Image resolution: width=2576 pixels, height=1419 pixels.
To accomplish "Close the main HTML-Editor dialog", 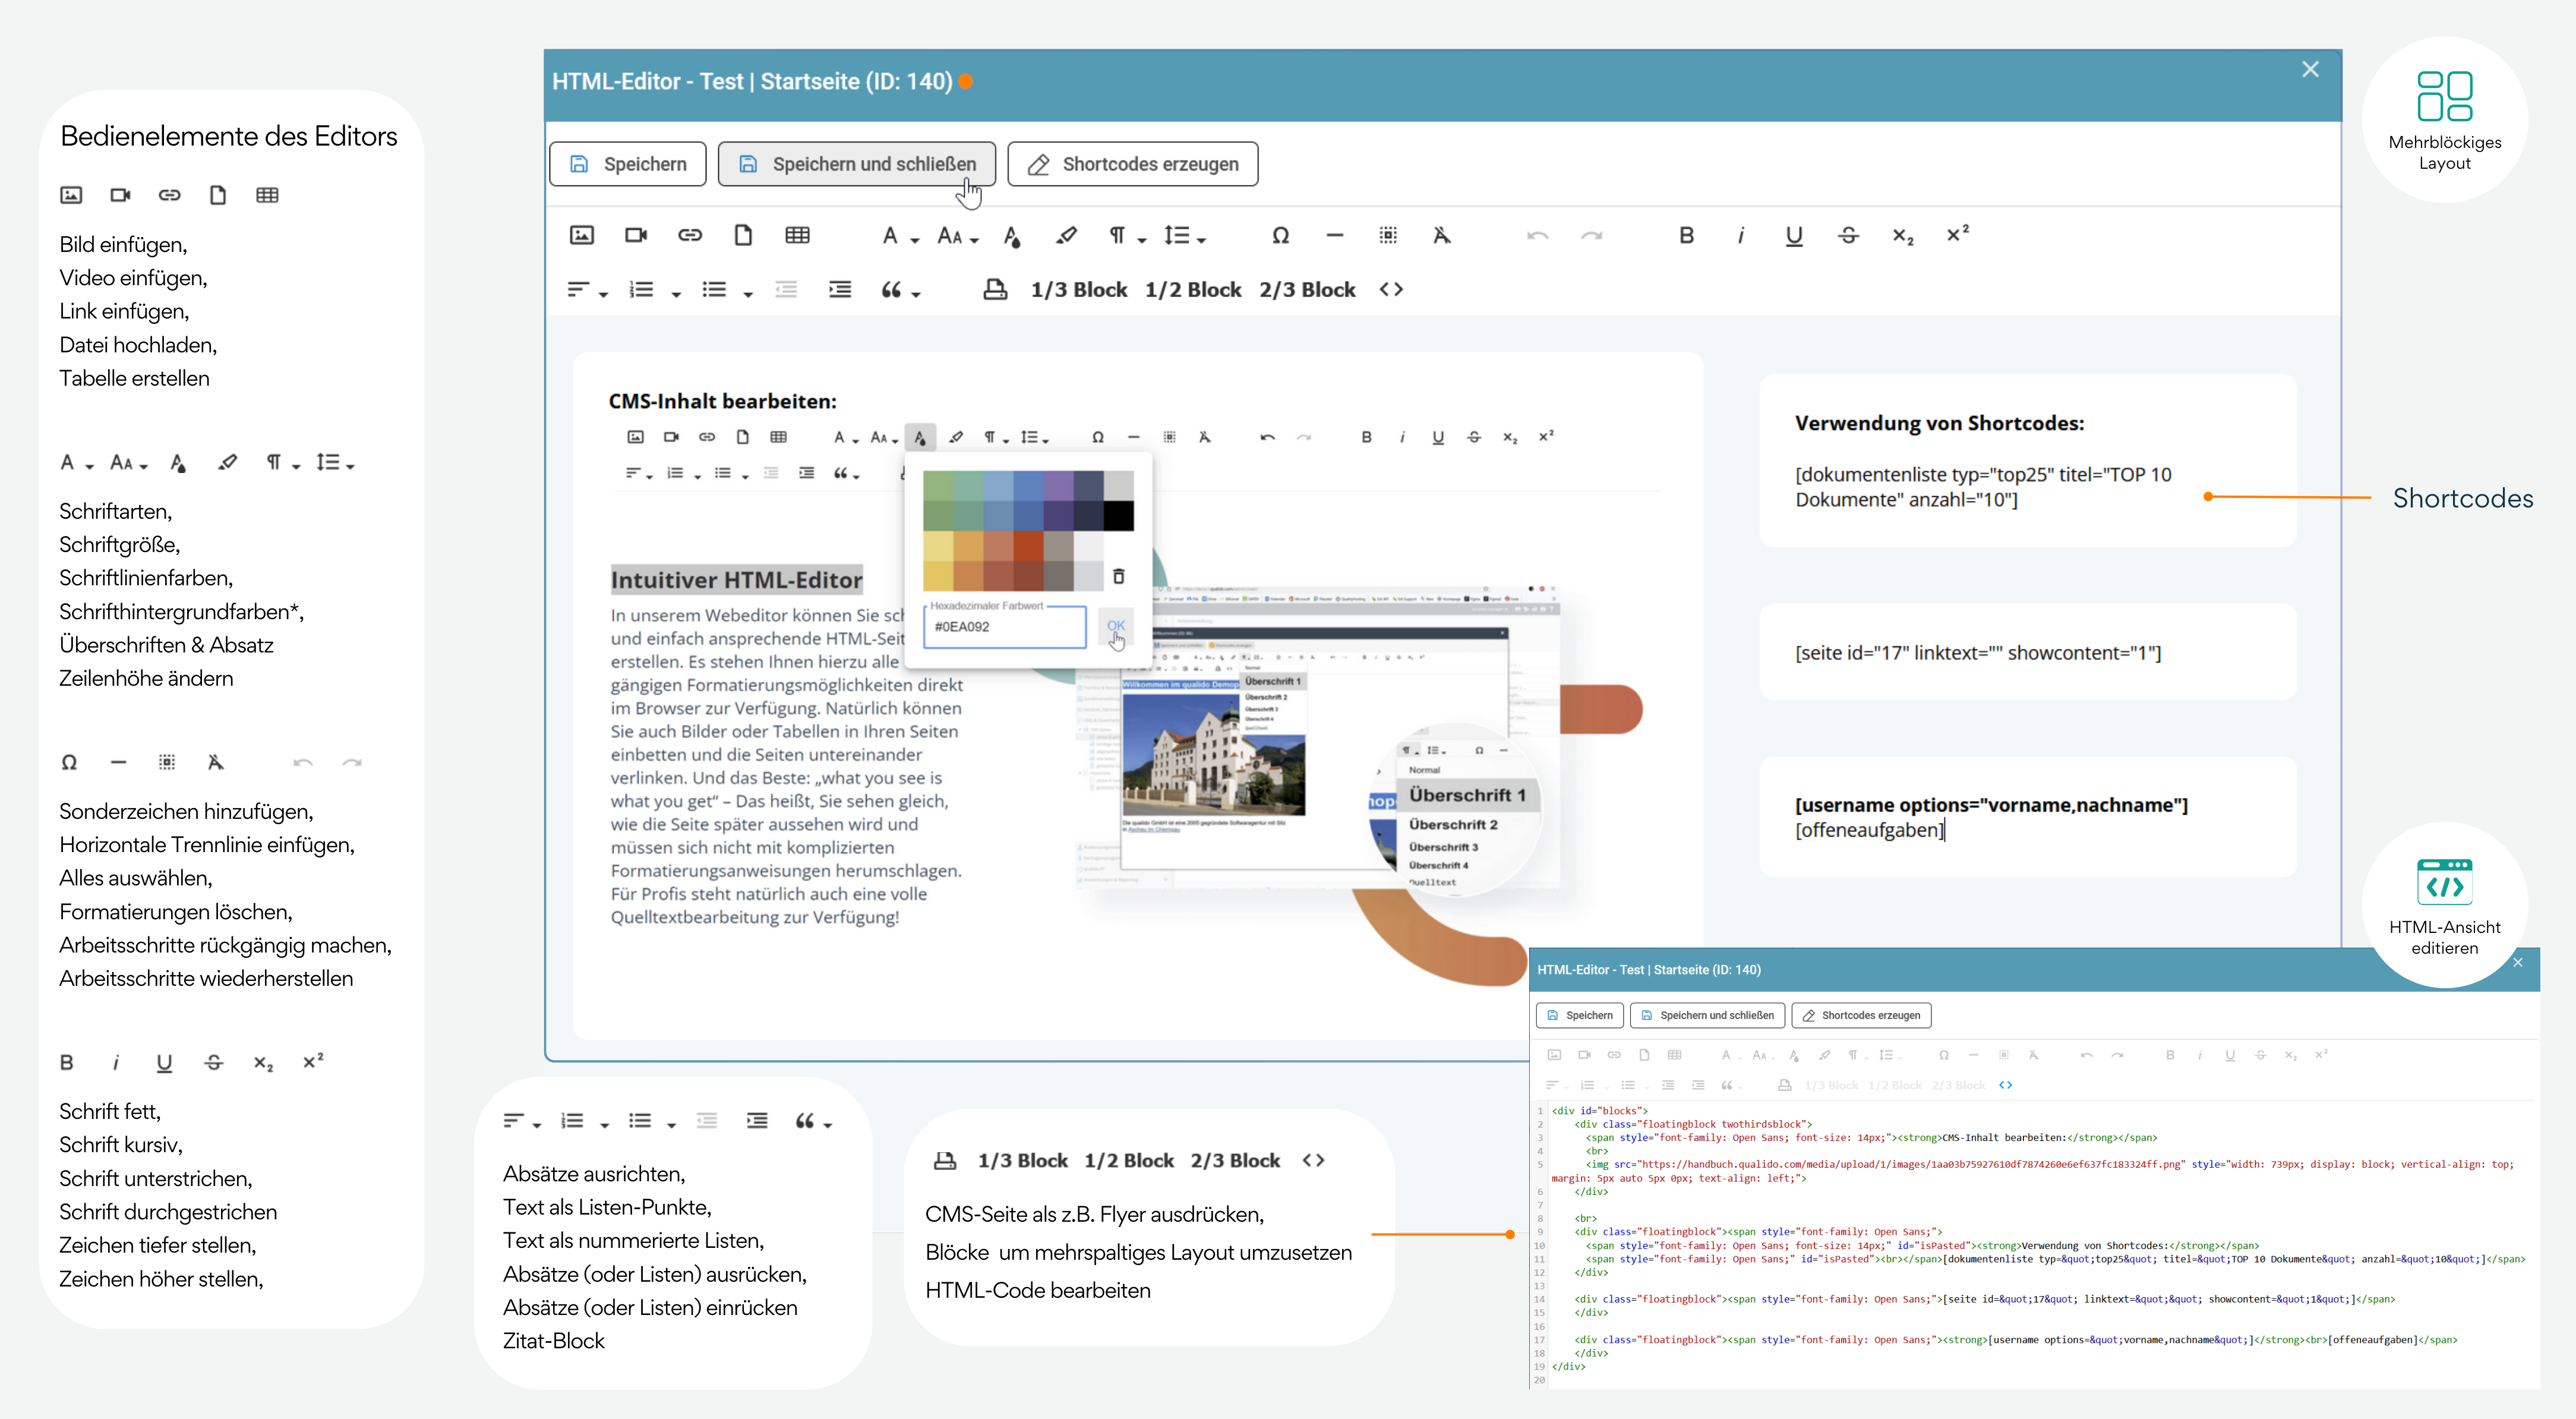I will [x=2310, y=69].
